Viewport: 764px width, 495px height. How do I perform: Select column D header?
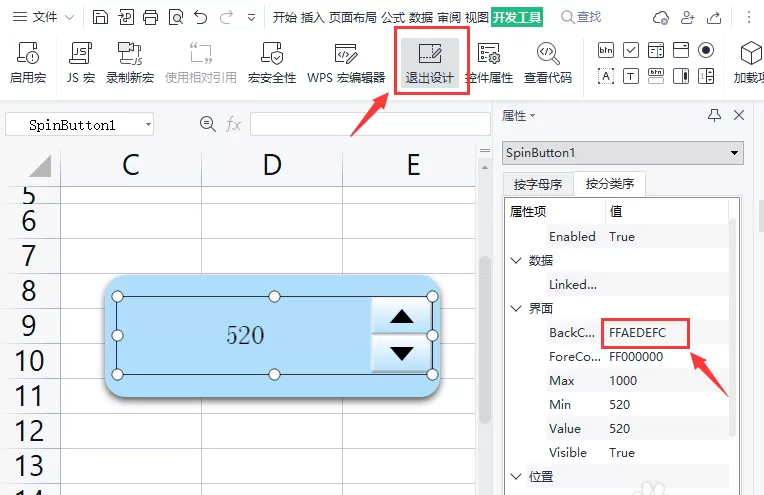point(272,165)
